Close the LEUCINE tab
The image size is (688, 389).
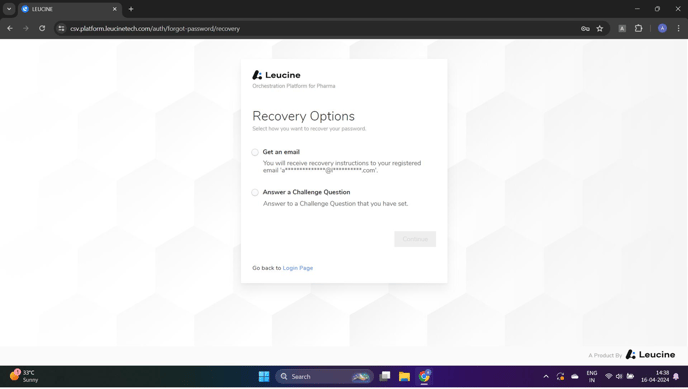click(115, 9)
